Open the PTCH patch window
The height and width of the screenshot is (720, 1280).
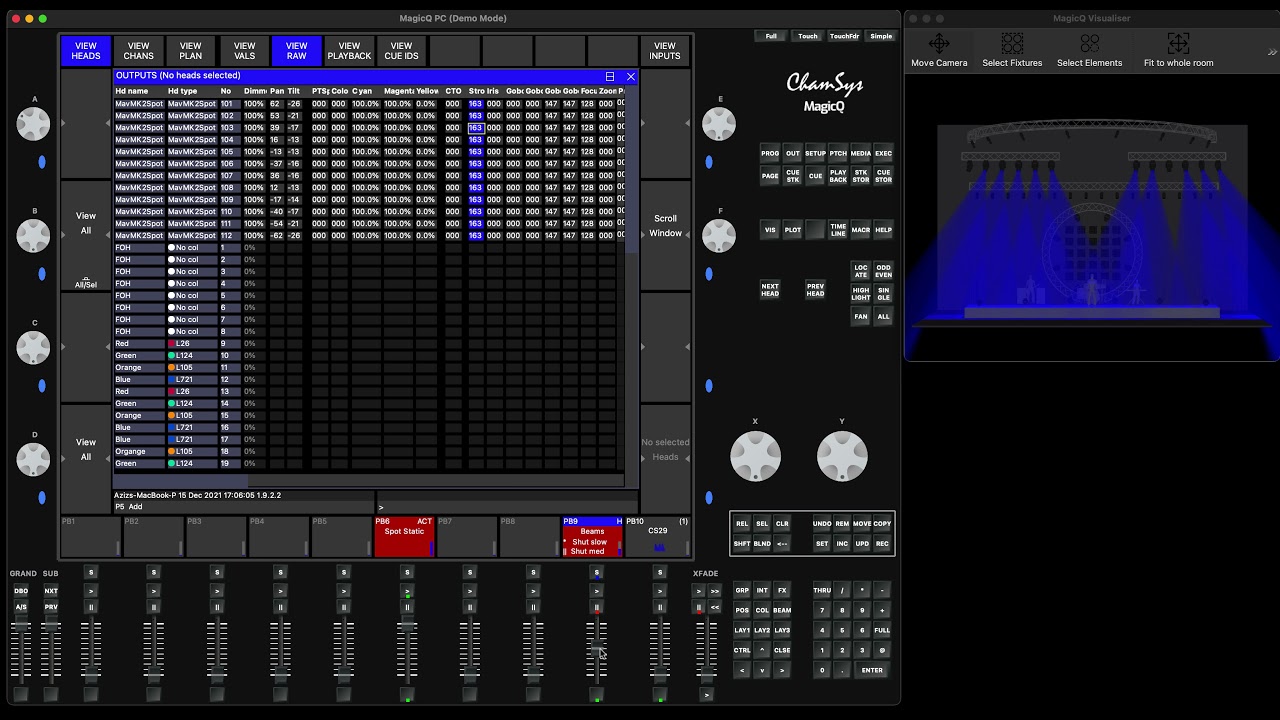pos(838,154)
